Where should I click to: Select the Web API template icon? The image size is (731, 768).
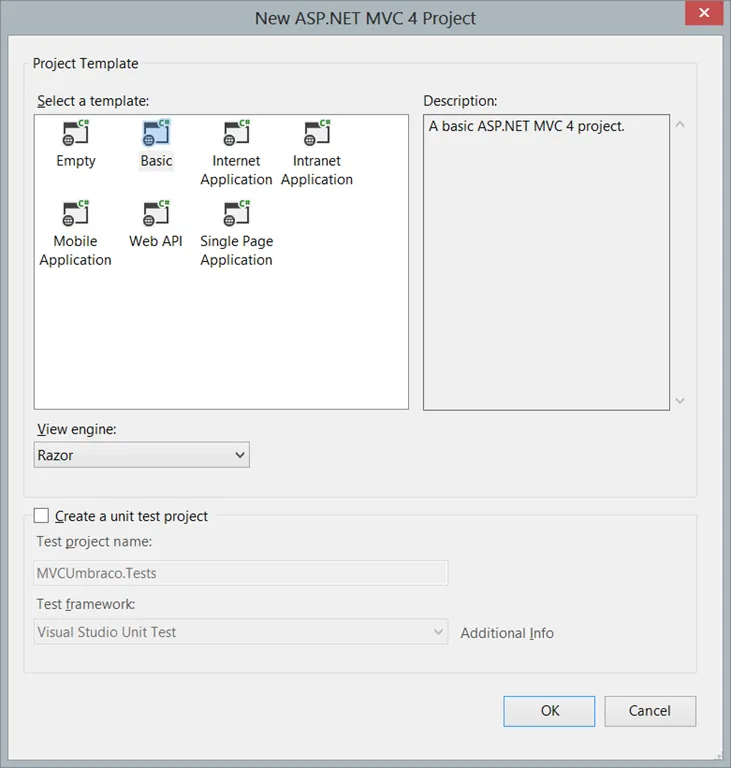pyautogui.click(x=156, y=214)
